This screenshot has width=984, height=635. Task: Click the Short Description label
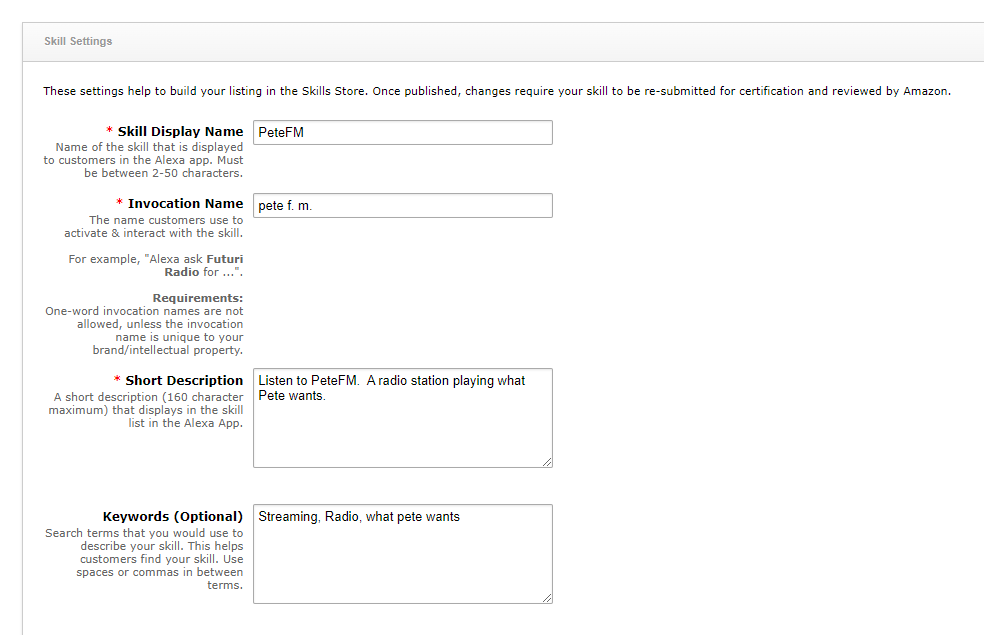pyautogui.click(x=184, y=380)
